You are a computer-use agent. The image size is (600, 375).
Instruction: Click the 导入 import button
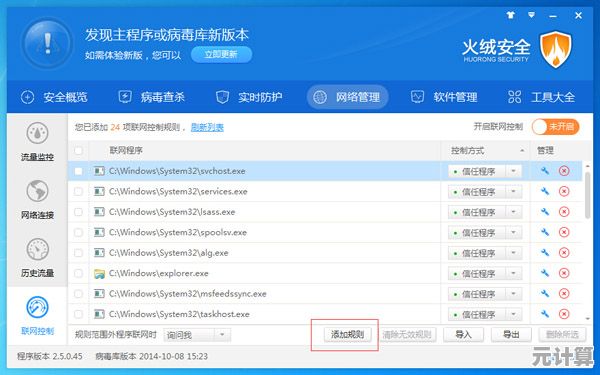[x=463, y=335]
